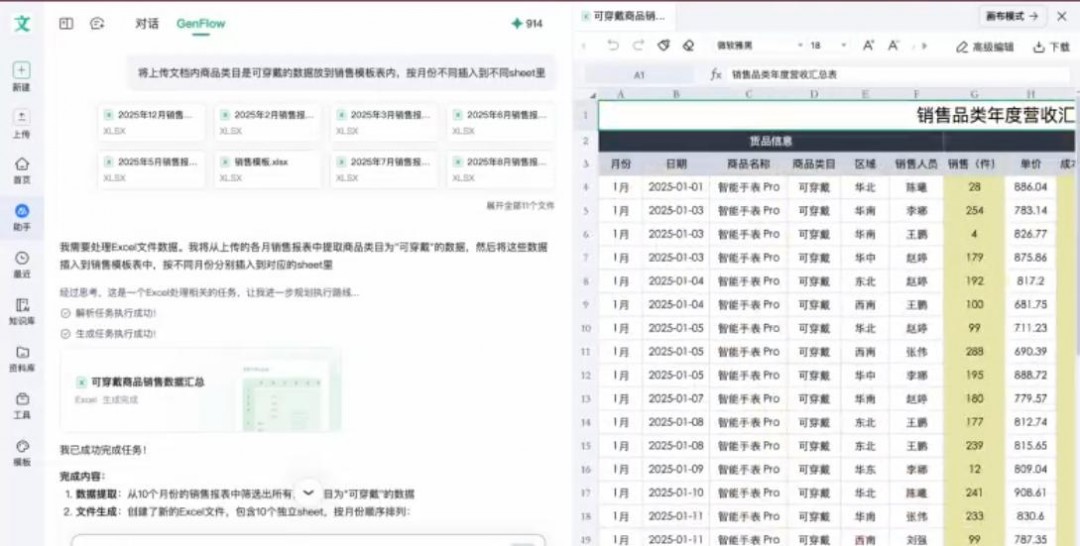1080x546 pixels.
Task: Switch to the 对话 tab
Action: click(147, 23)
